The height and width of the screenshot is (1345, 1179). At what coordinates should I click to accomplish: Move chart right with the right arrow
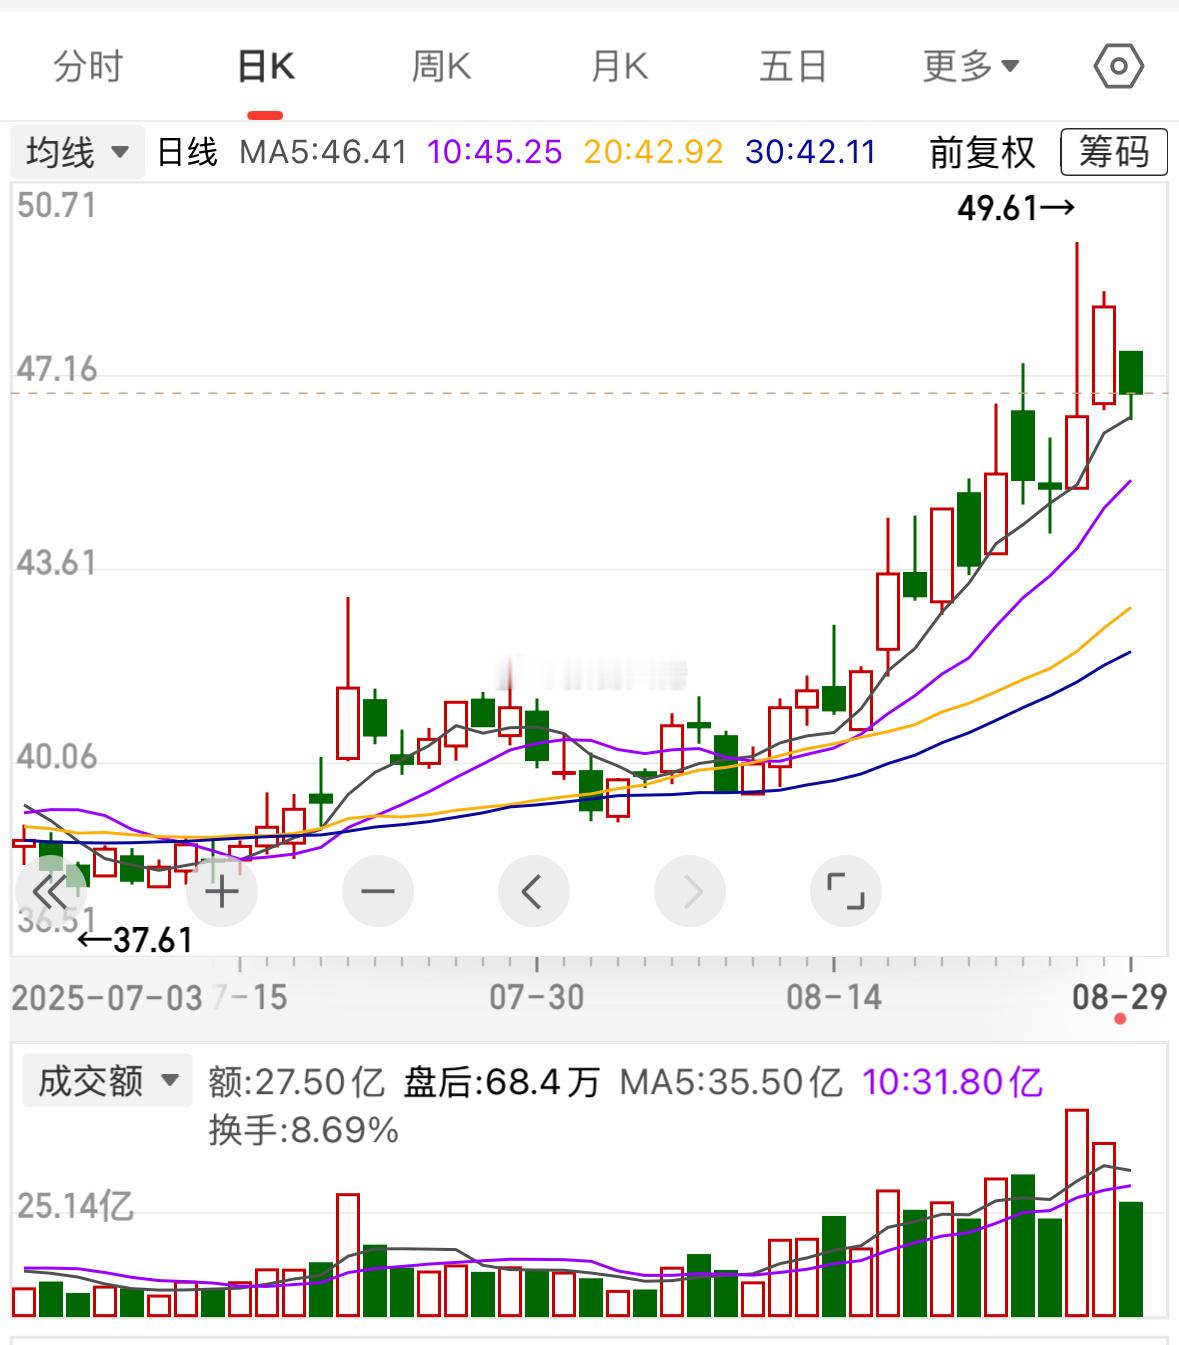(x=691, y=891)
